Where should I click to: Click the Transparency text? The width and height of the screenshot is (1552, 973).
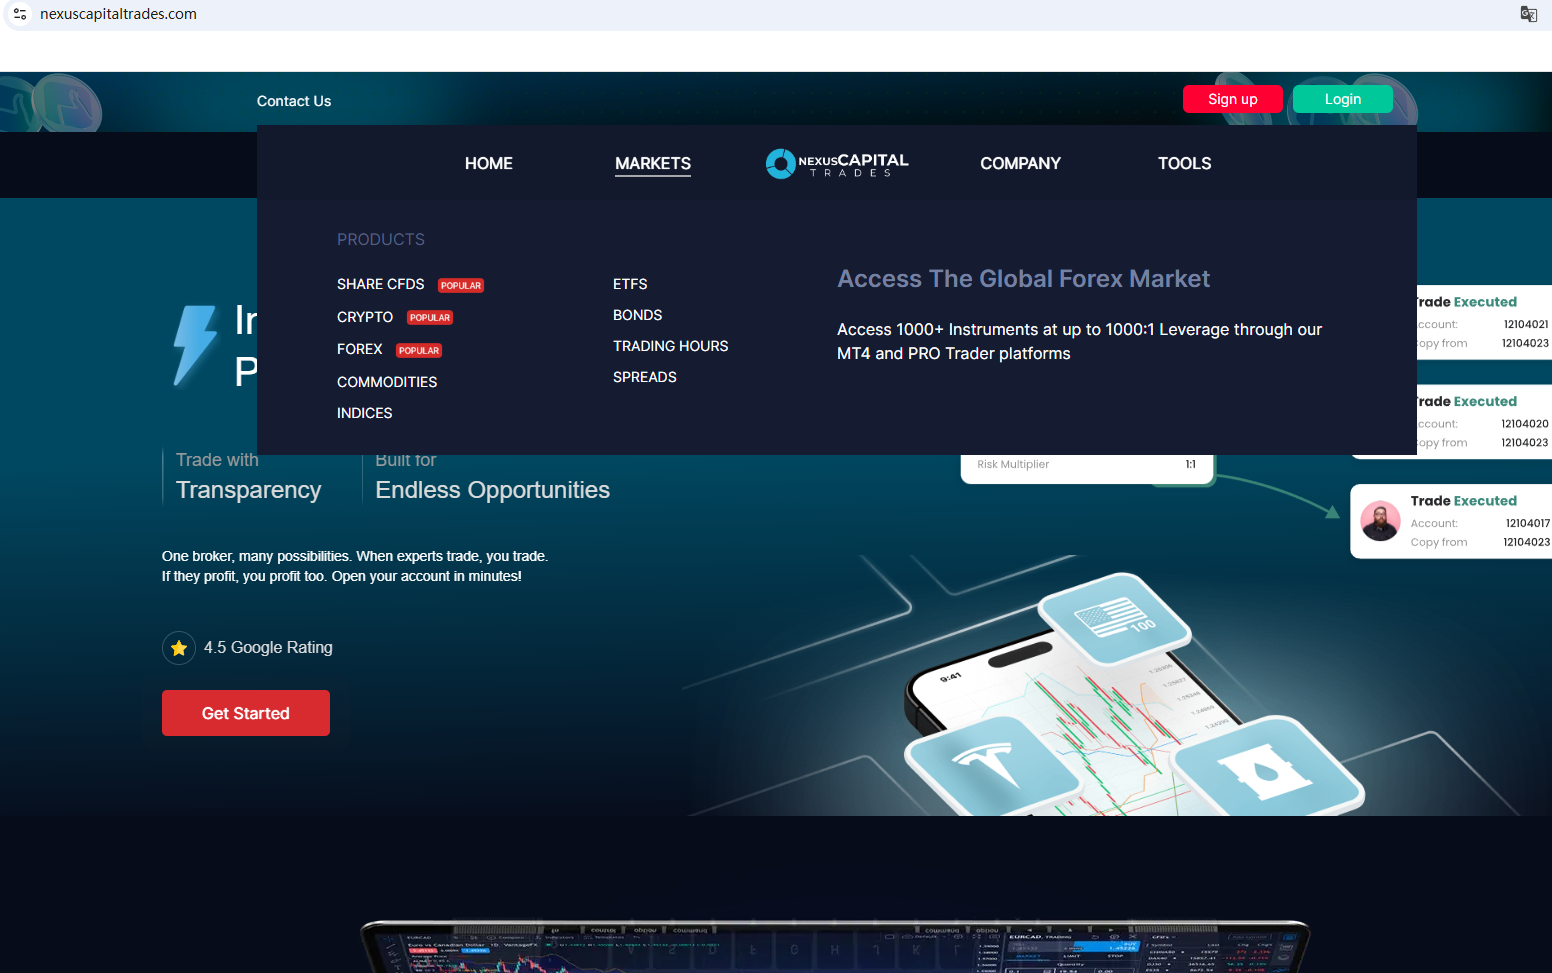[x=249, y=490]
